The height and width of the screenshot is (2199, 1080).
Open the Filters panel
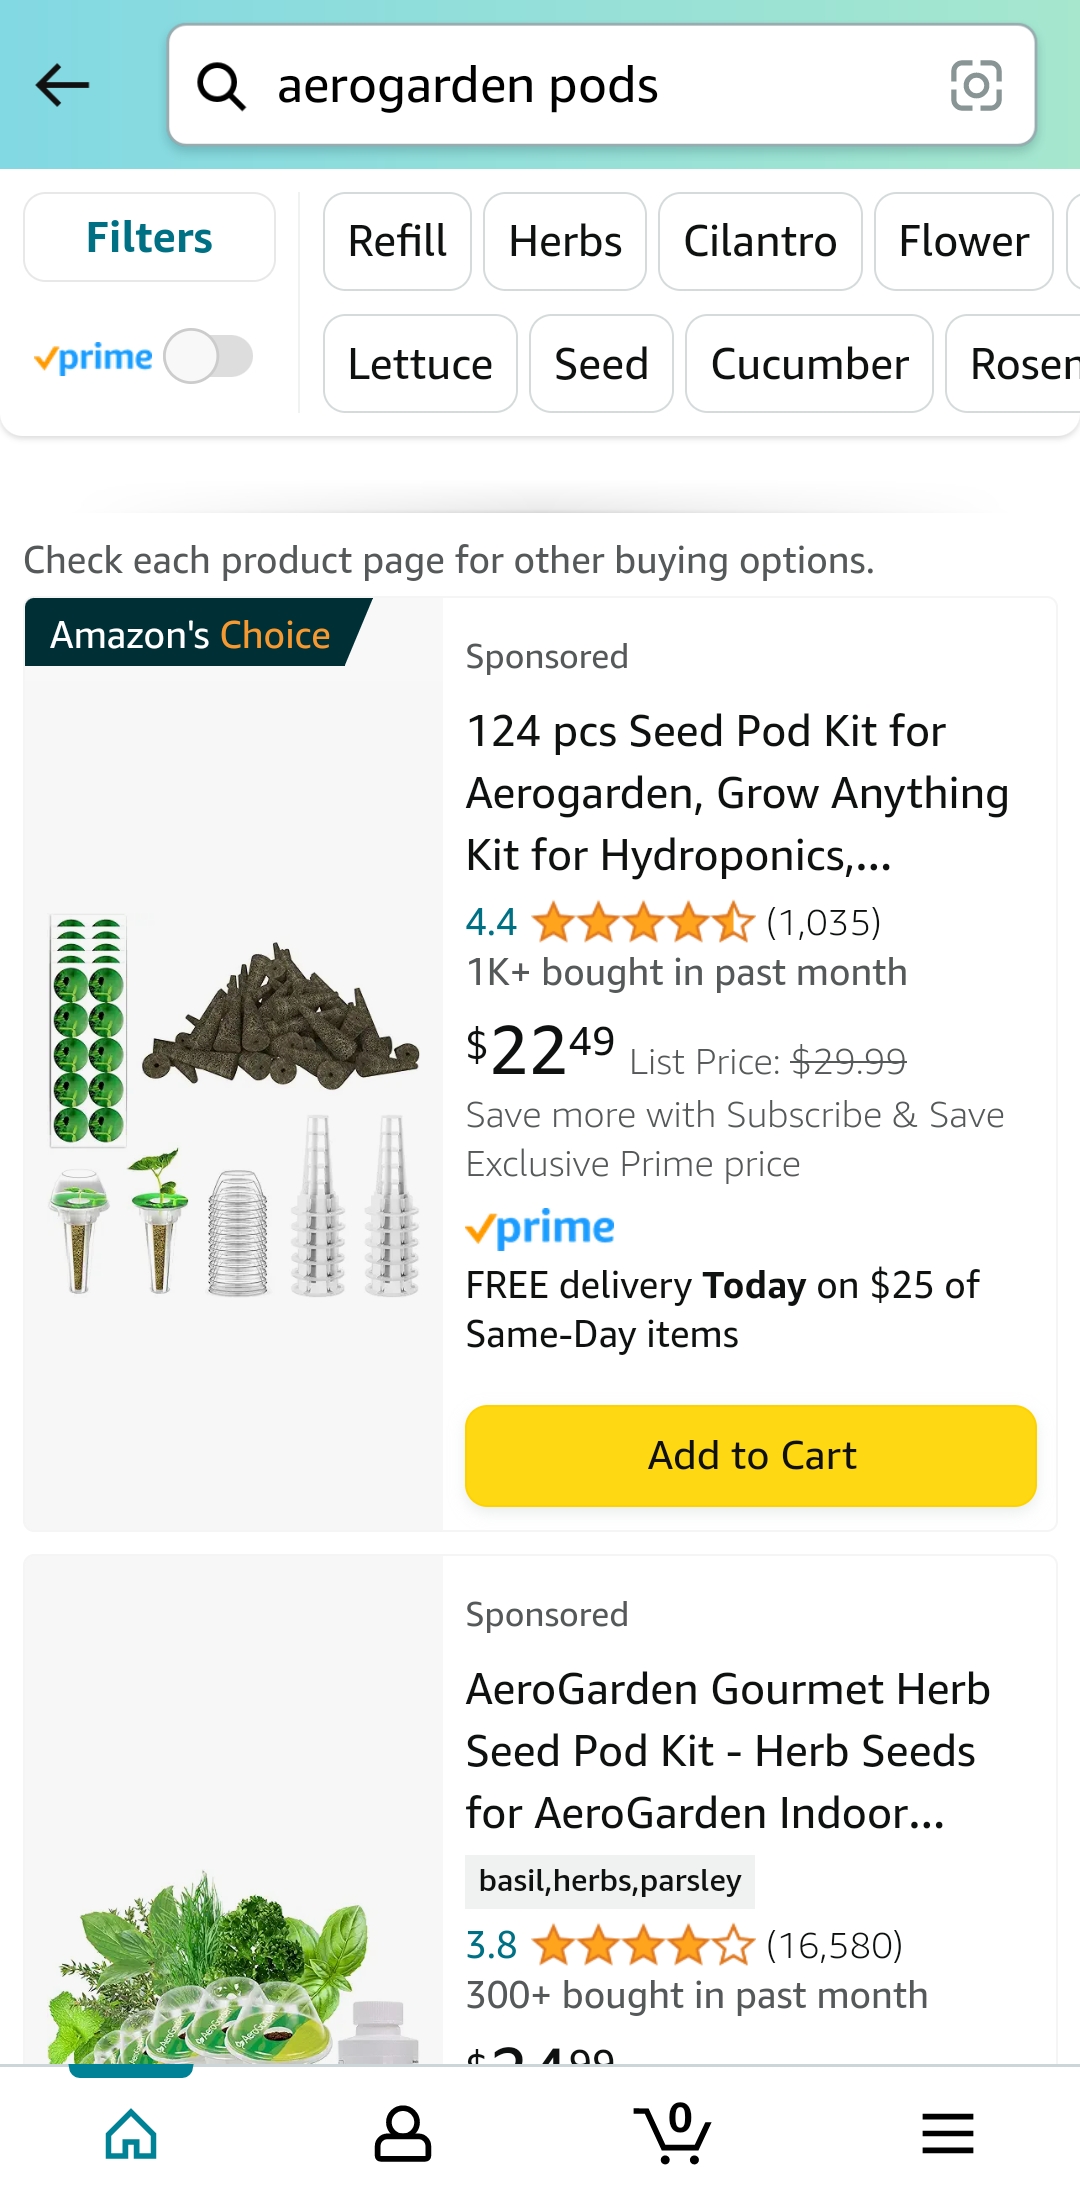[x=149, y=238]
